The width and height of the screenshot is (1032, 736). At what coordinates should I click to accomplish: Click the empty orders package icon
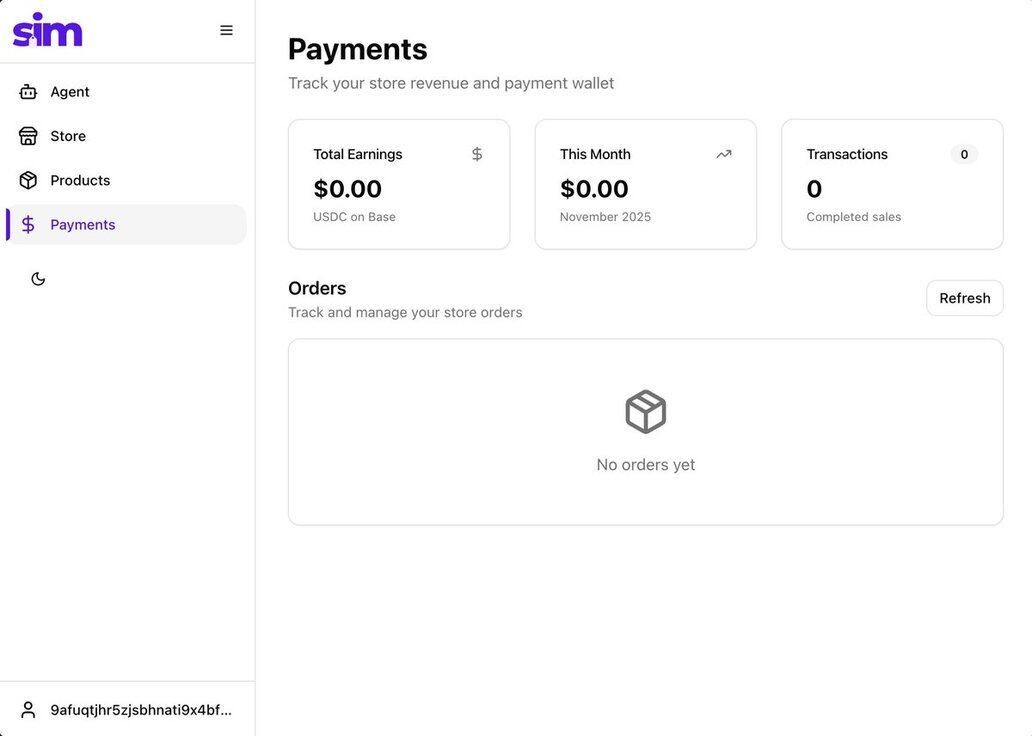click(646, 412)
